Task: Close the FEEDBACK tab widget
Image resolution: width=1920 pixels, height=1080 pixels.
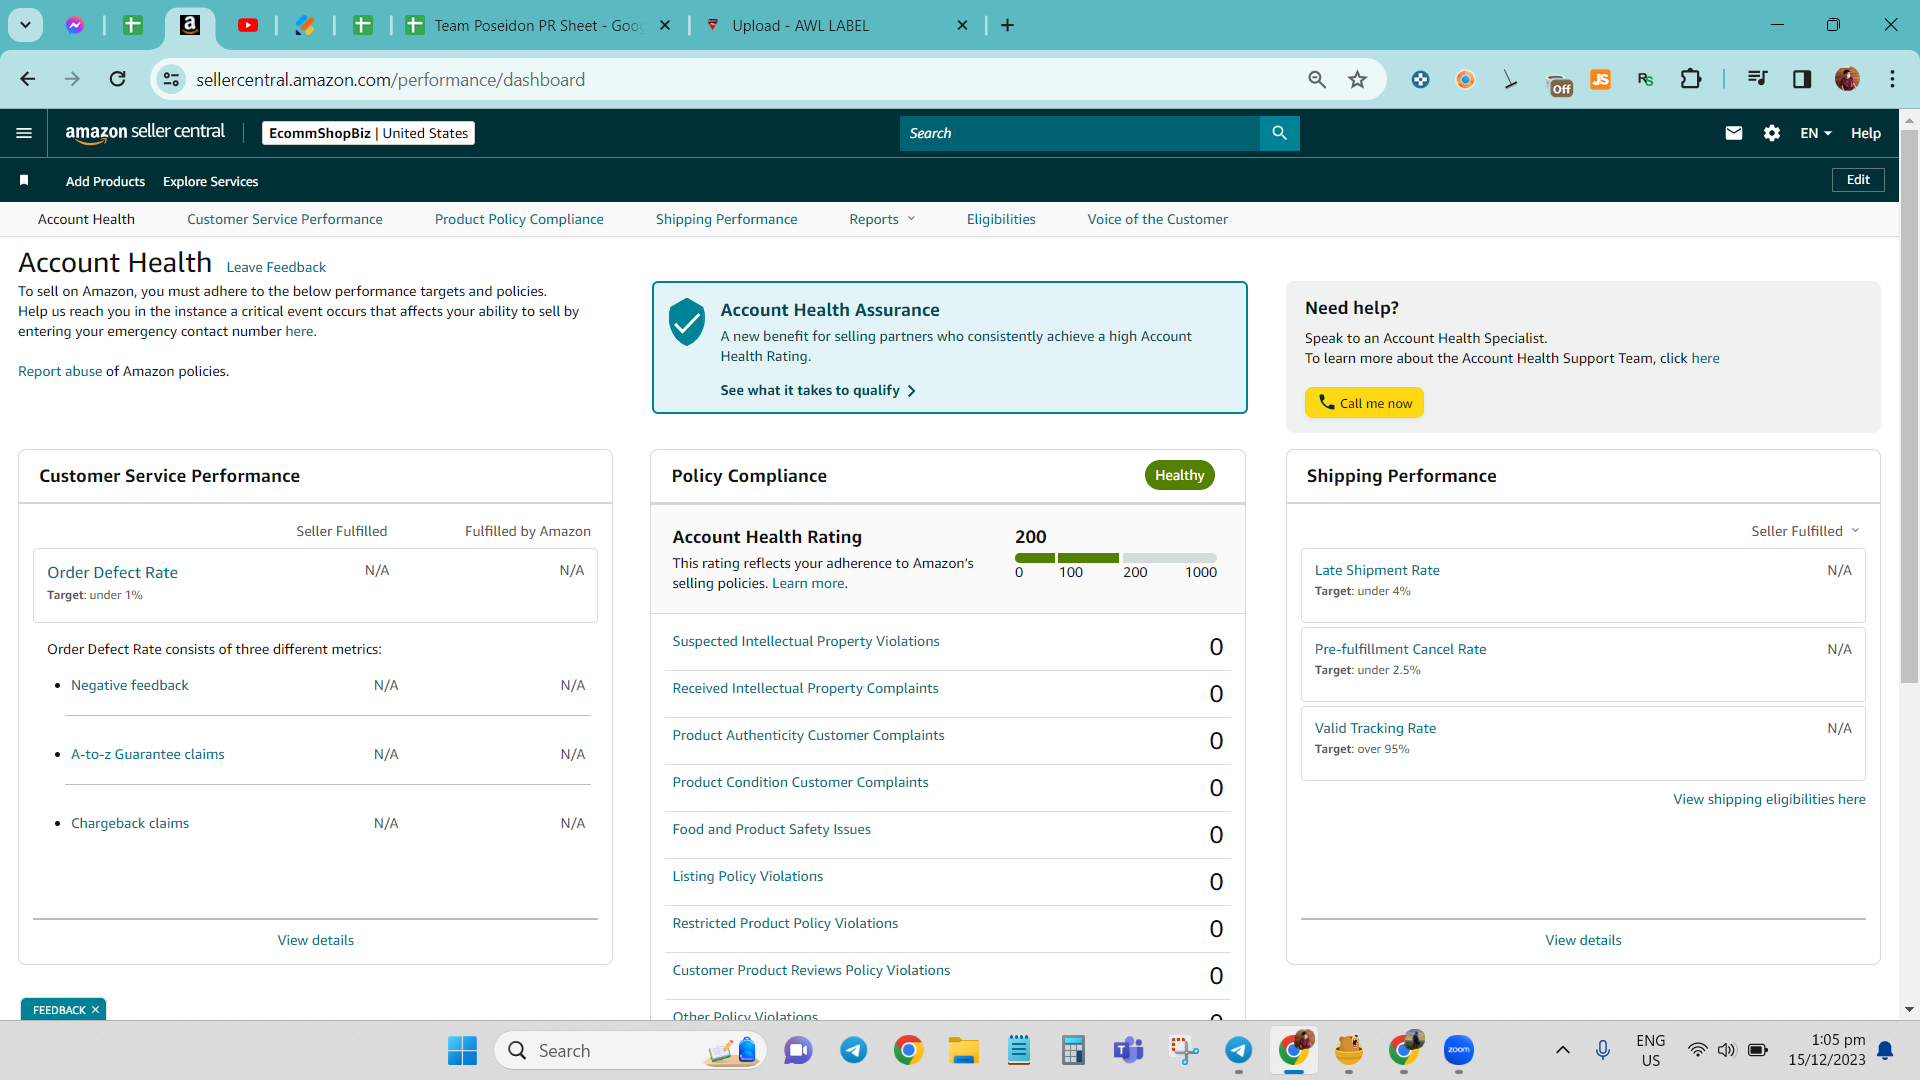Action: point(96,1010)
